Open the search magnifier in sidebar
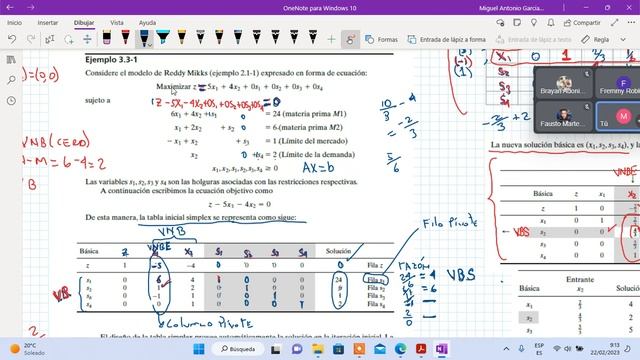Viewport: 640px width, 360px height. click(11, 80)
